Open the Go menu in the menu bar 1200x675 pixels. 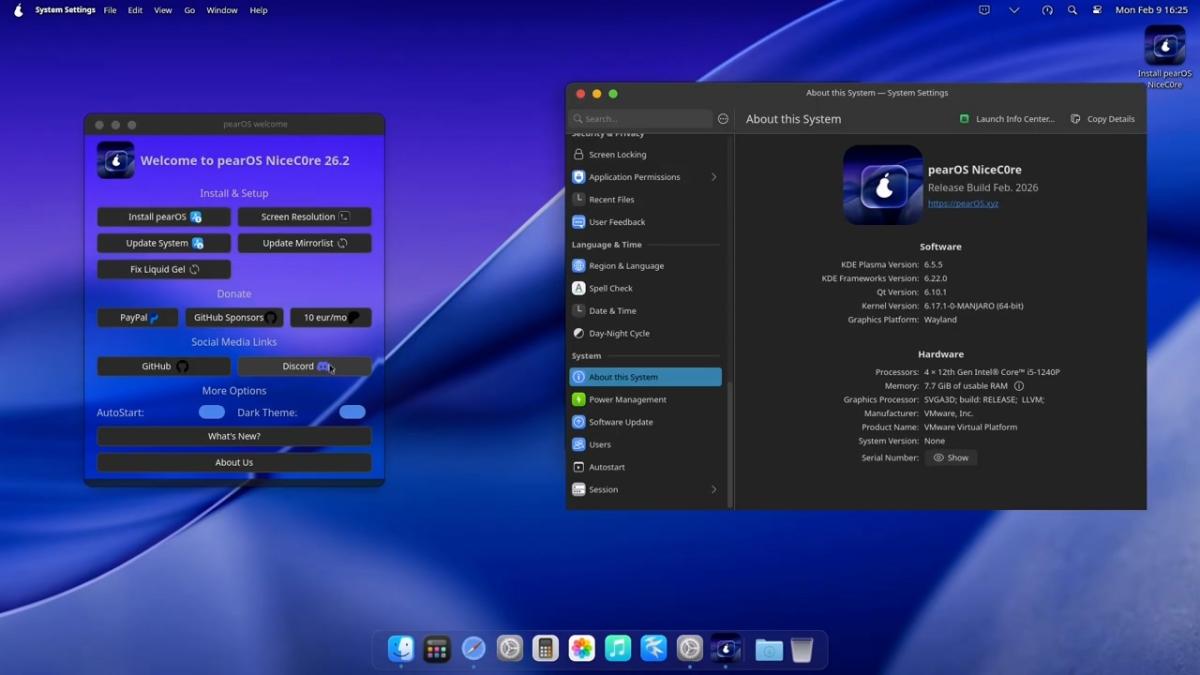click(x=189, y=10)
